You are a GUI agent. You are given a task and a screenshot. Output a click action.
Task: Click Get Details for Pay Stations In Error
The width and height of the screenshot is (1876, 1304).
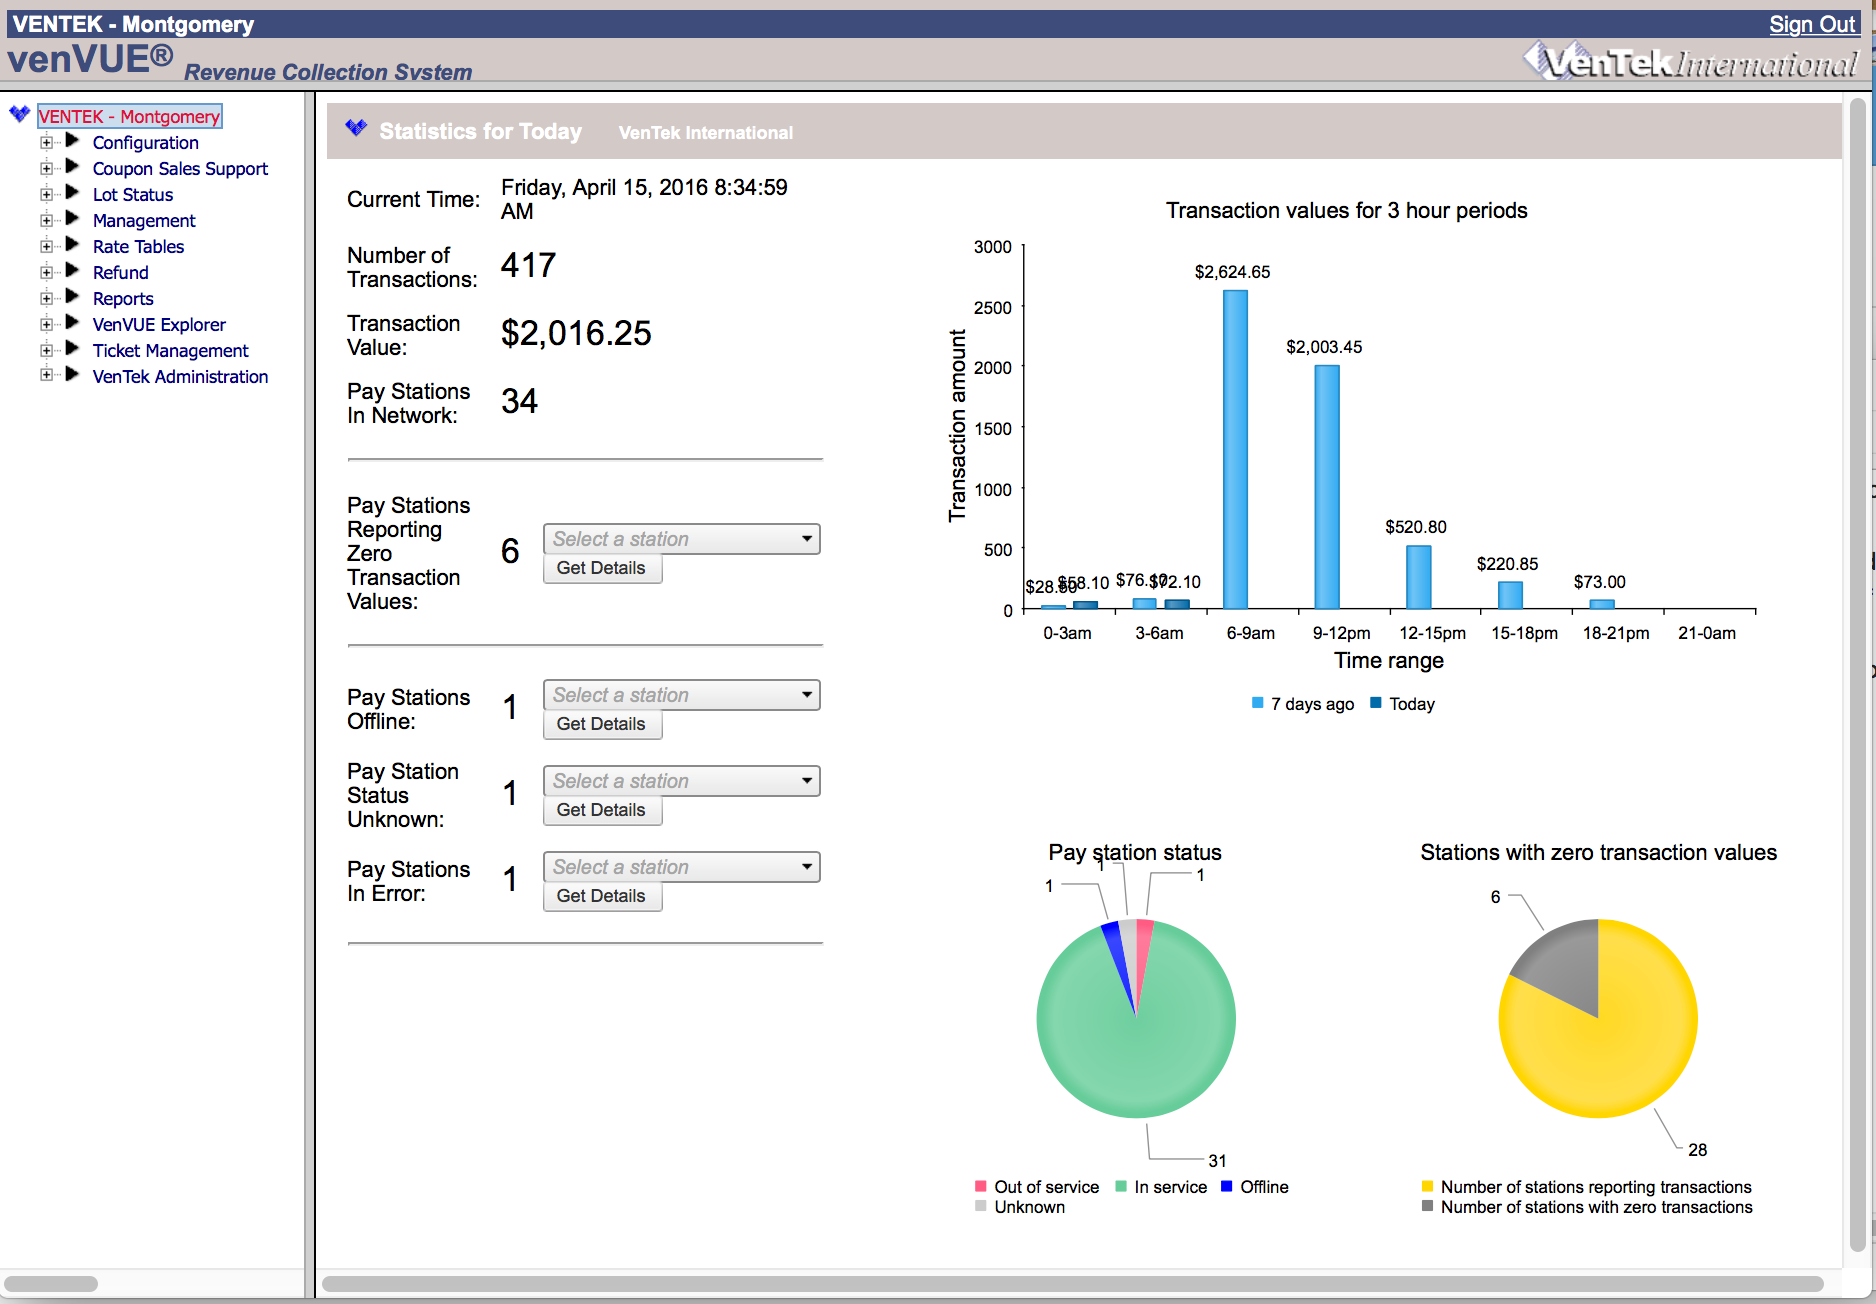(602, 896)
